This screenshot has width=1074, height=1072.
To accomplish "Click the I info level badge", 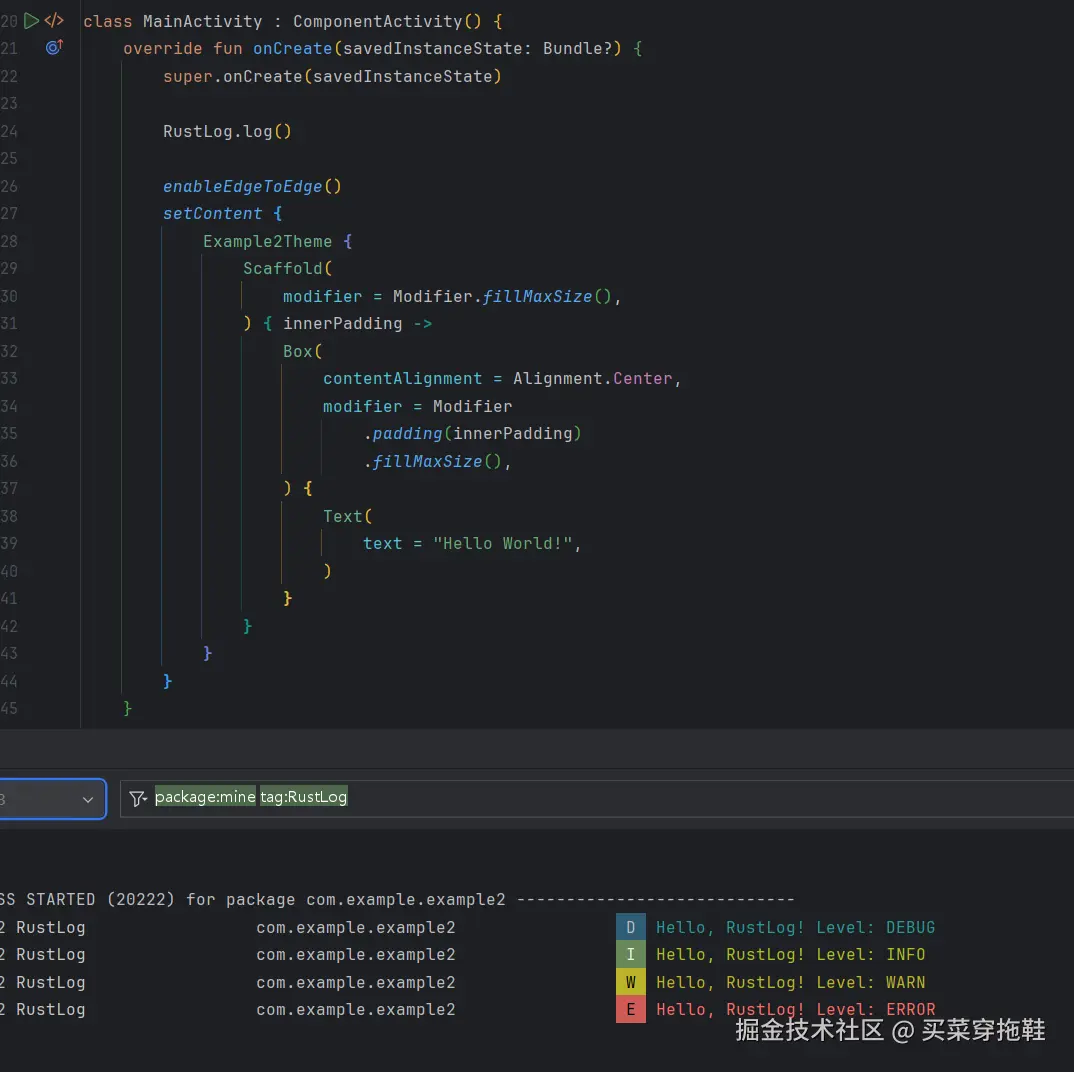I will tap(630, 954).
